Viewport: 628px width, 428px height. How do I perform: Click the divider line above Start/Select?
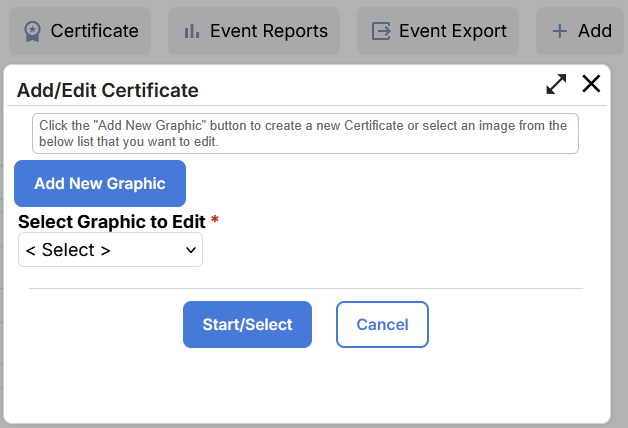(305, 288)
